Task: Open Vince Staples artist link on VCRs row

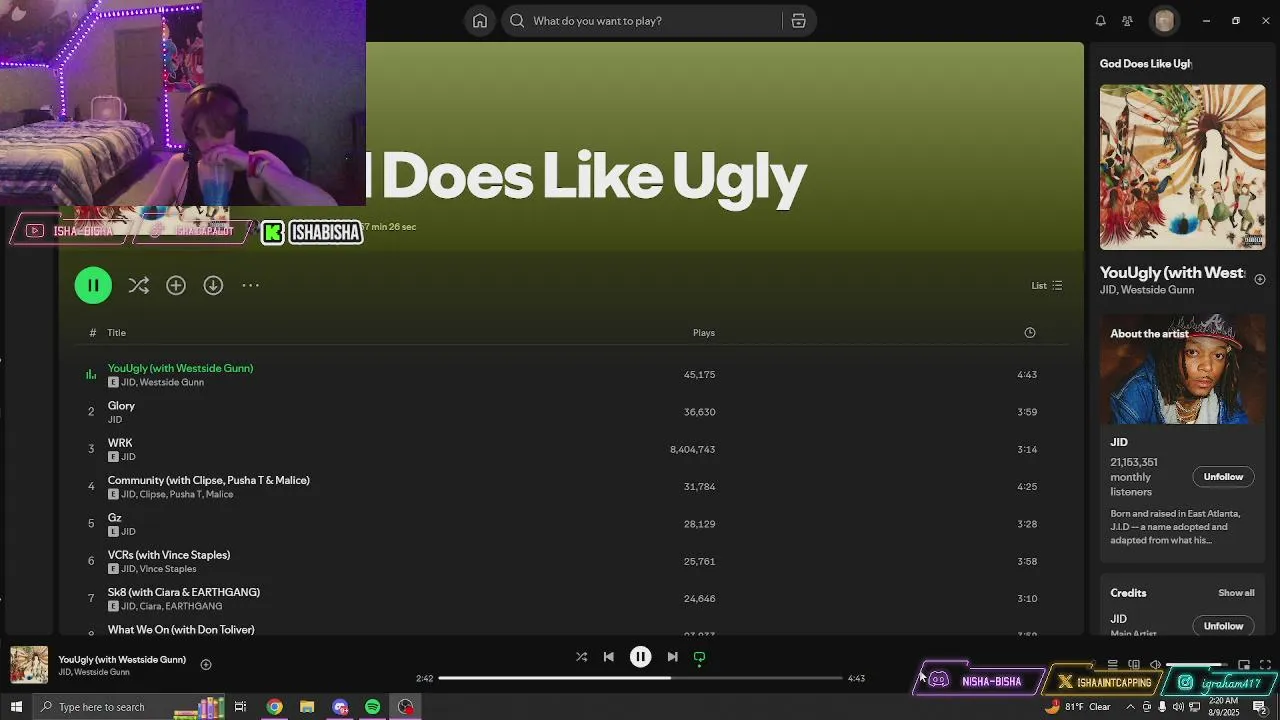Action: tap(168, 569)
